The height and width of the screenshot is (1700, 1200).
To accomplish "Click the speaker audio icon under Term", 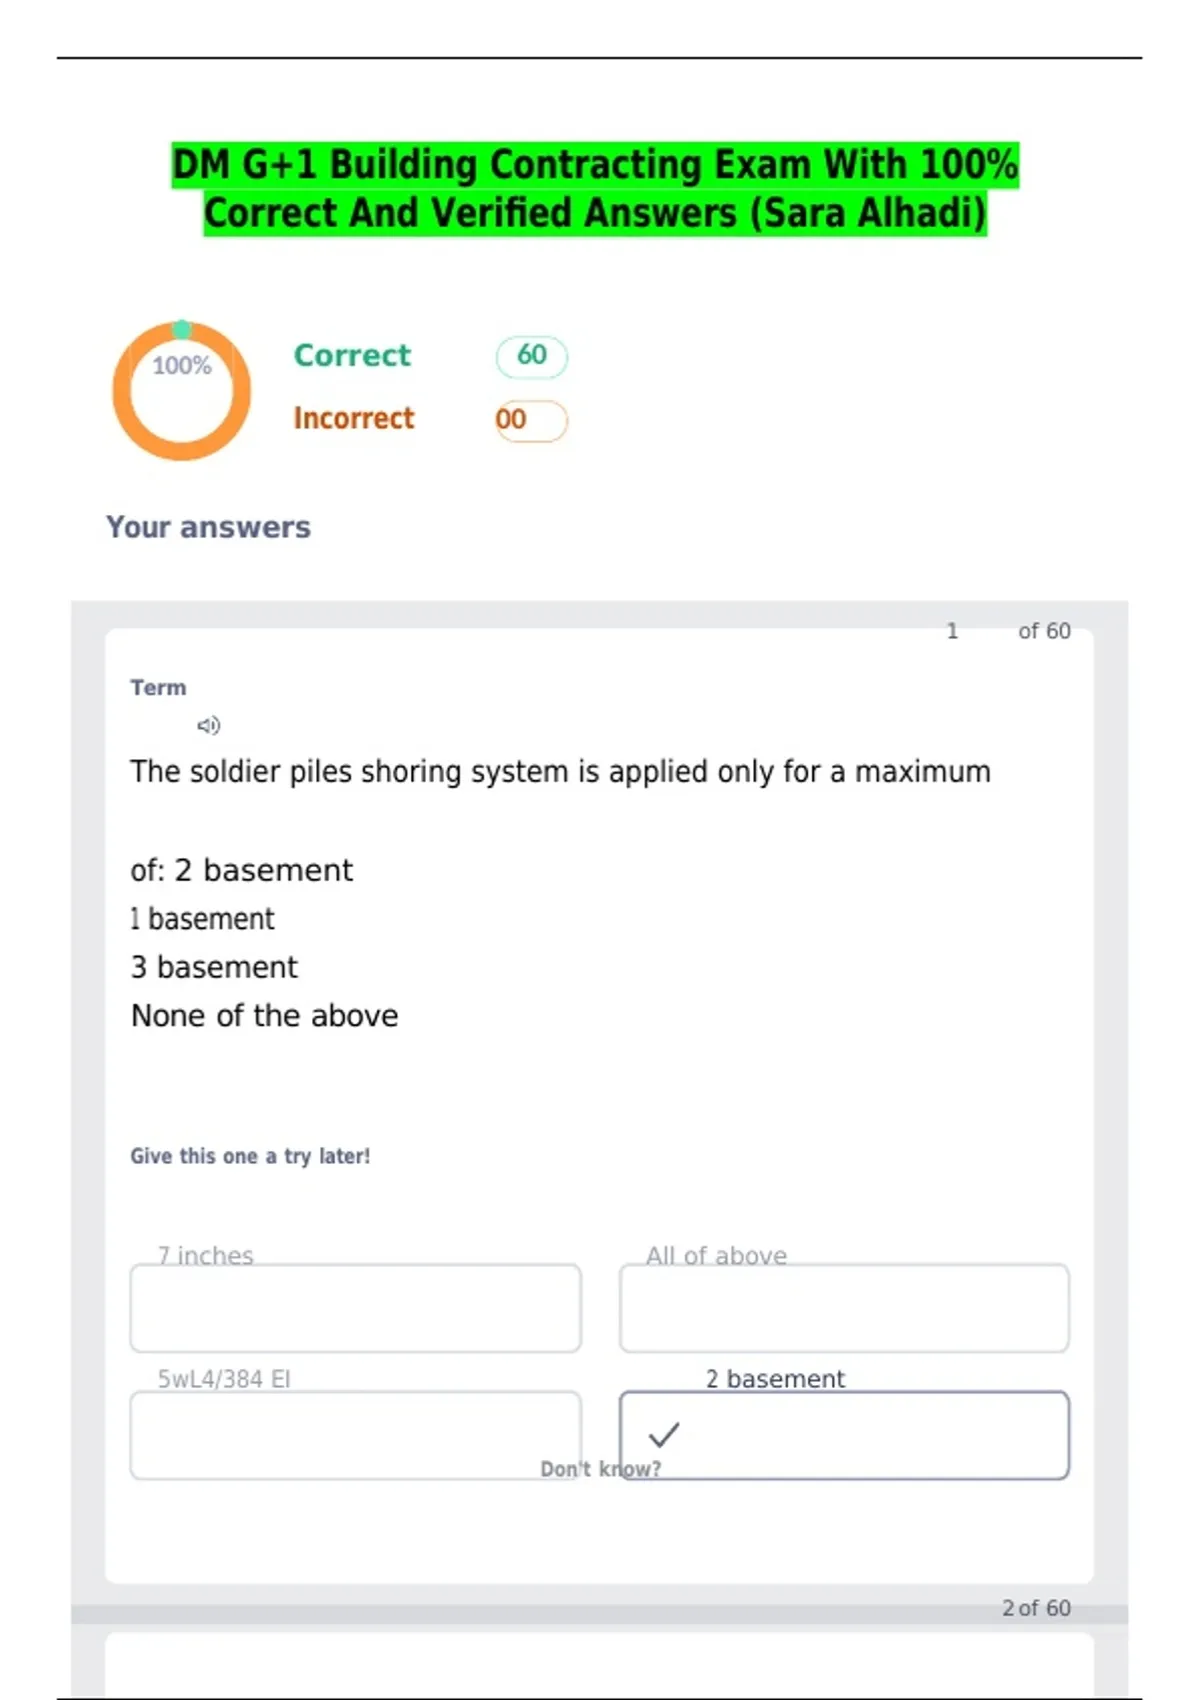I will (208, 725).
